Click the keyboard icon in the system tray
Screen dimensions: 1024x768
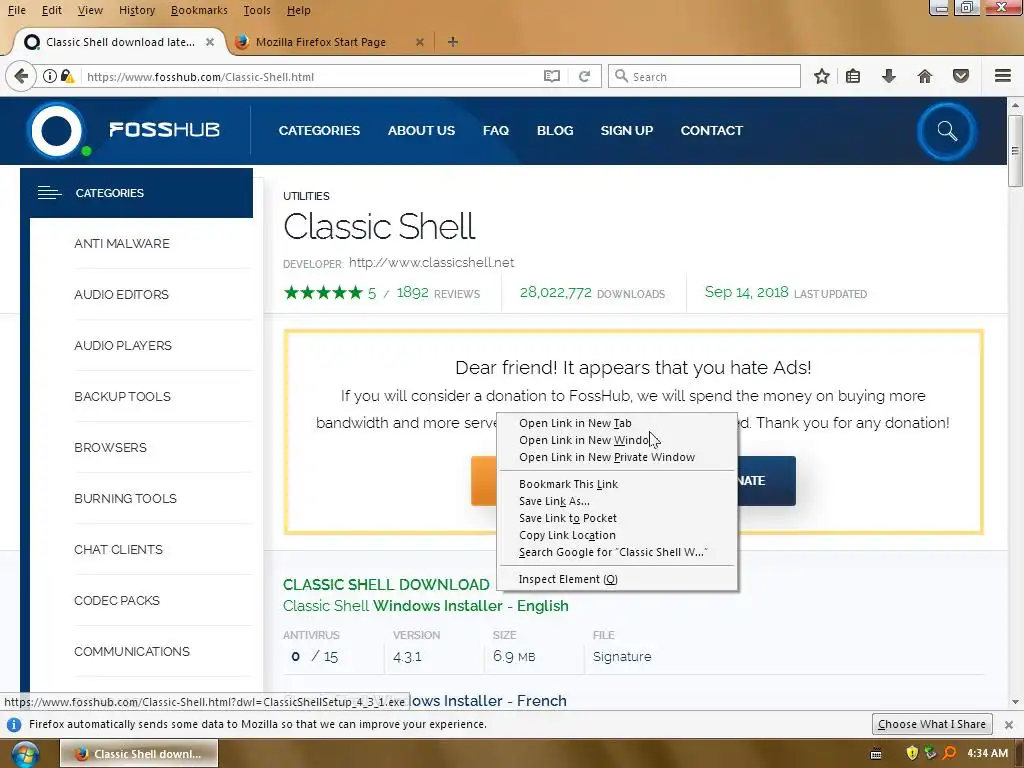(876, 754)
